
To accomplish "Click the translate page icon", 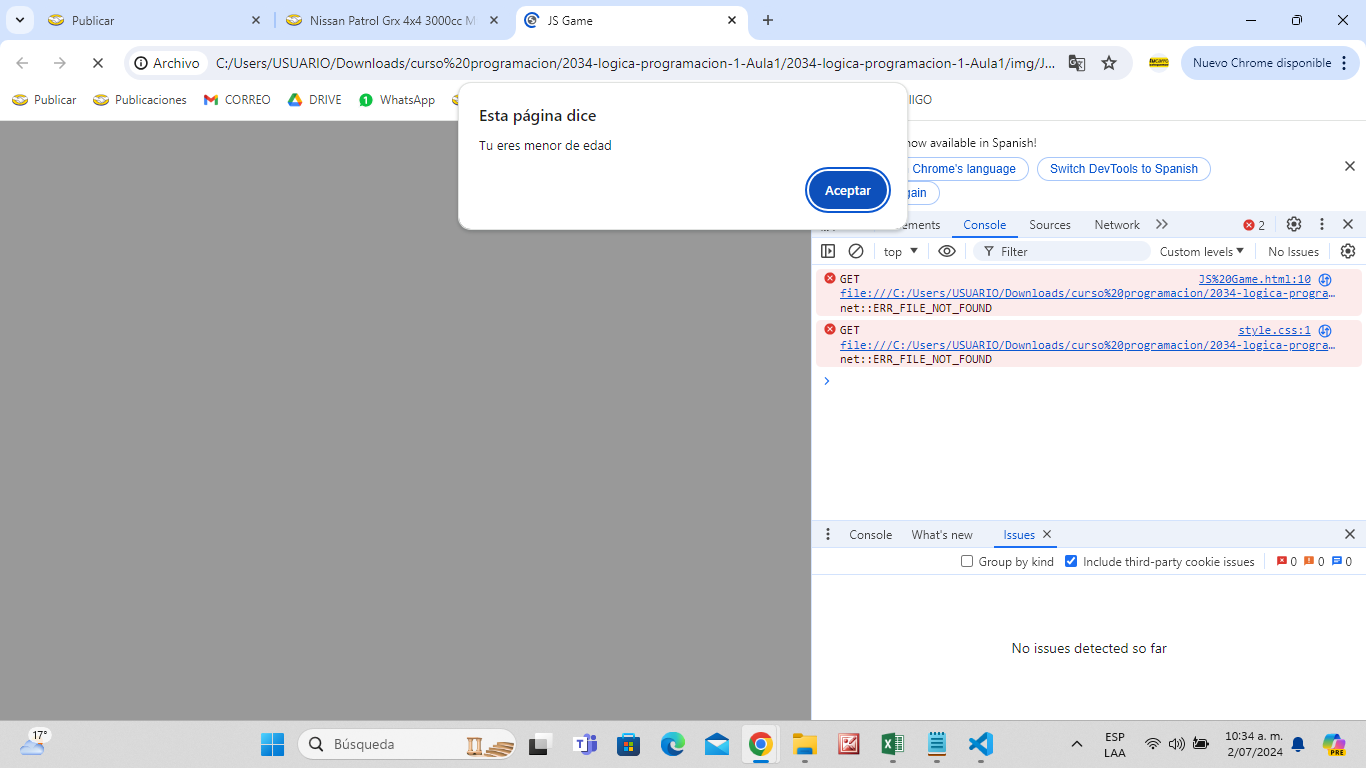I will point(1077,63).
